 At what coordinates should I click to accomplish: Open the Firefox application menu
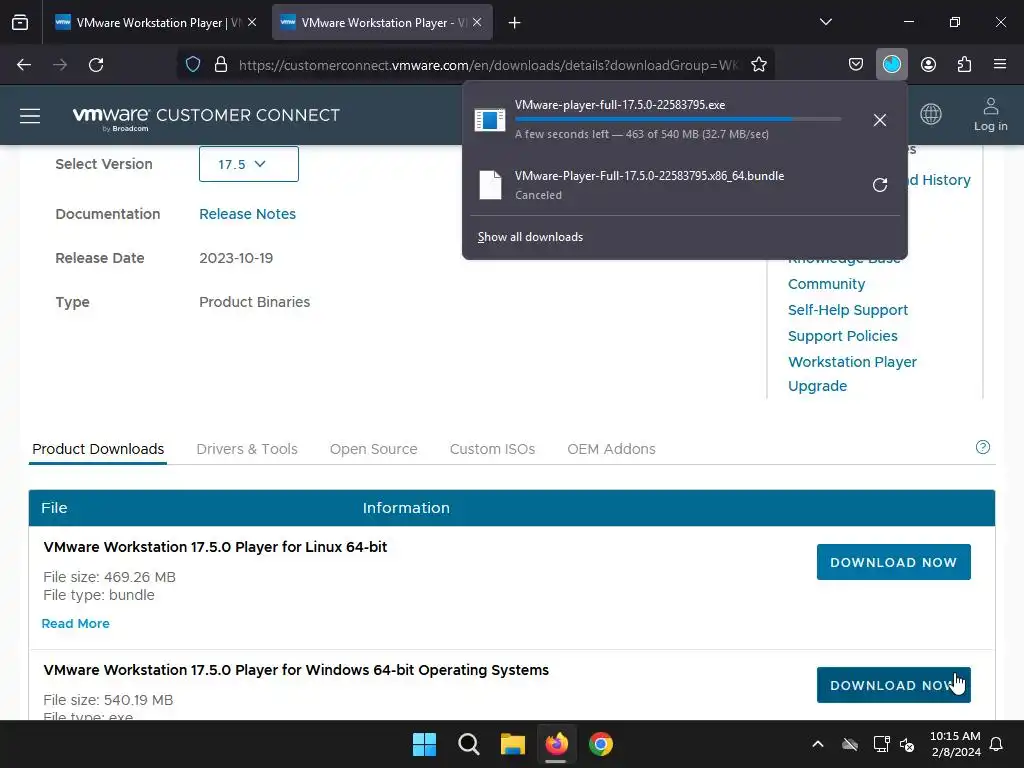click(x=1000, y=65)
